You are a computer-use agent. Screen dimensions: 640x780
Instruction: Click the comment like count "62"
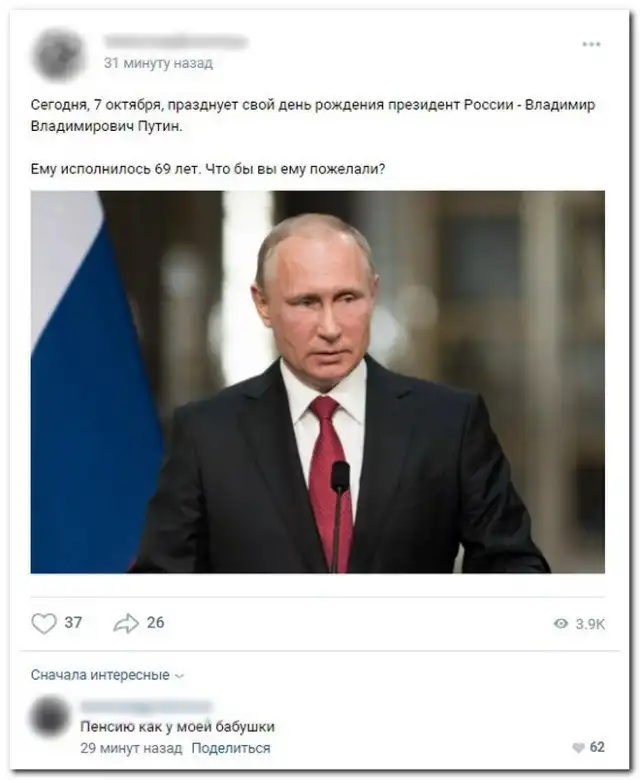pos(597,747)
